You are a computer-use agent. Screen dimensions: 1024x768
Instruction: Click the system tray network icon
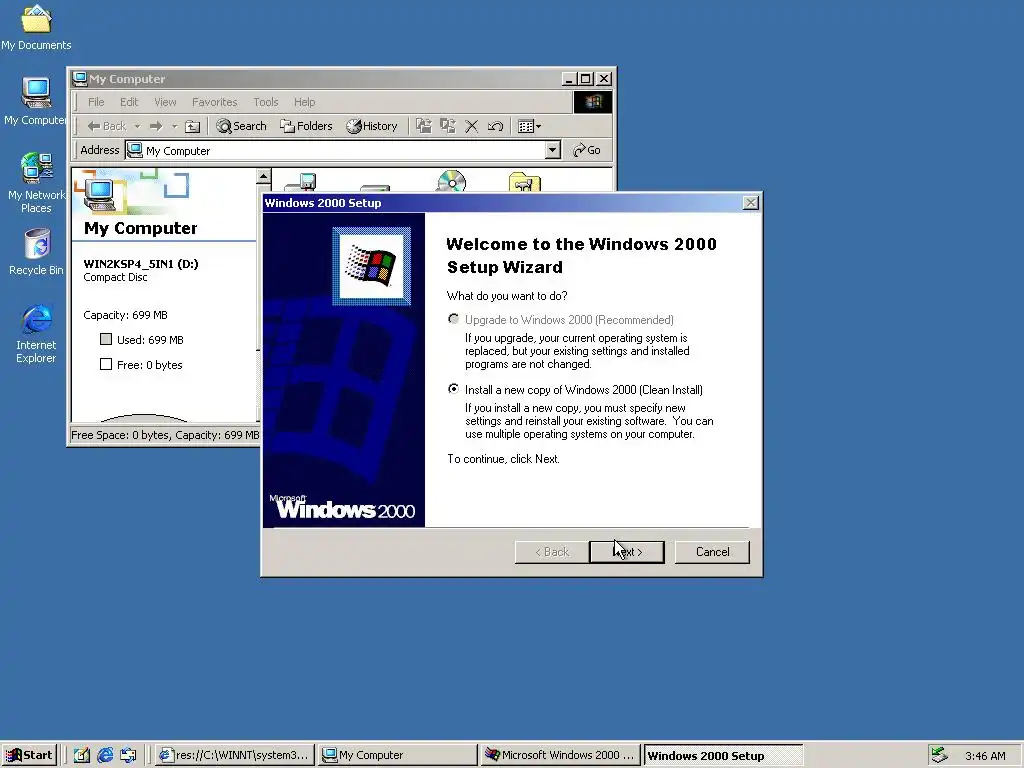tap(938, 755)
